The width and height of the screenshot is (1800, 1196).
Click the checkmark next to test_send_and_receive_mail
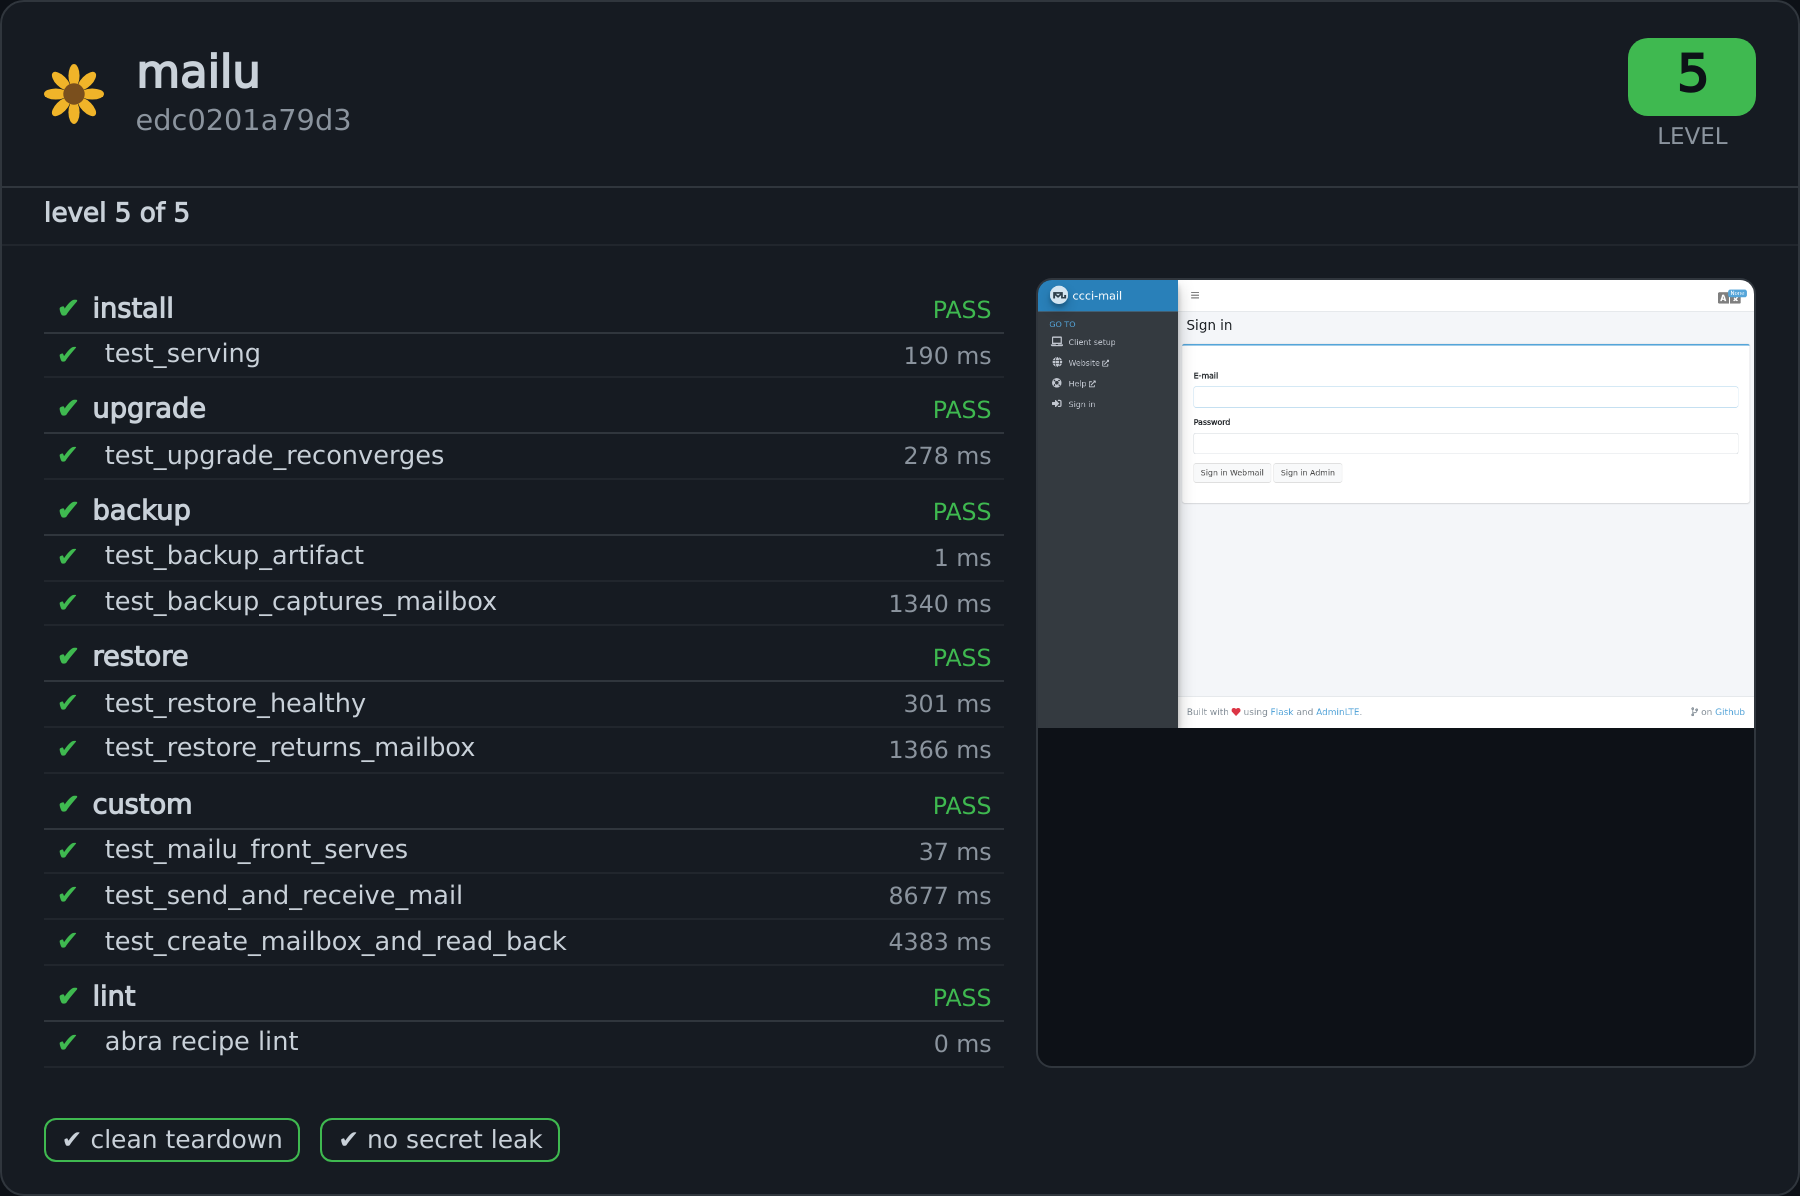click(68, 895)
